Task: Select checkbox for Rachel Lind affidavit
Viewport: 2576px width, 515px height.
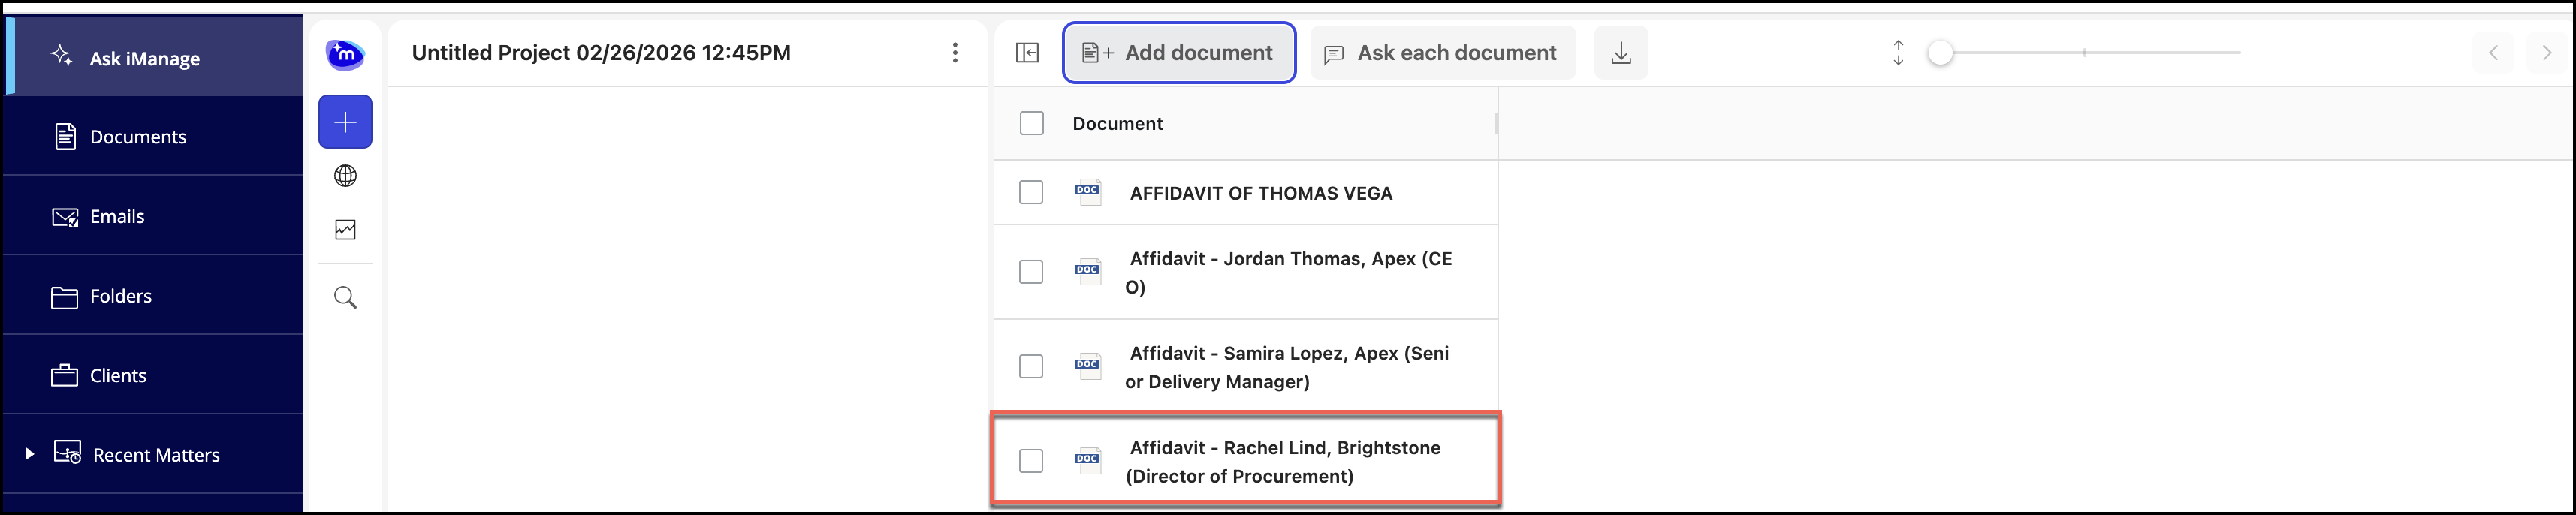Action: tap(1031, 461)
